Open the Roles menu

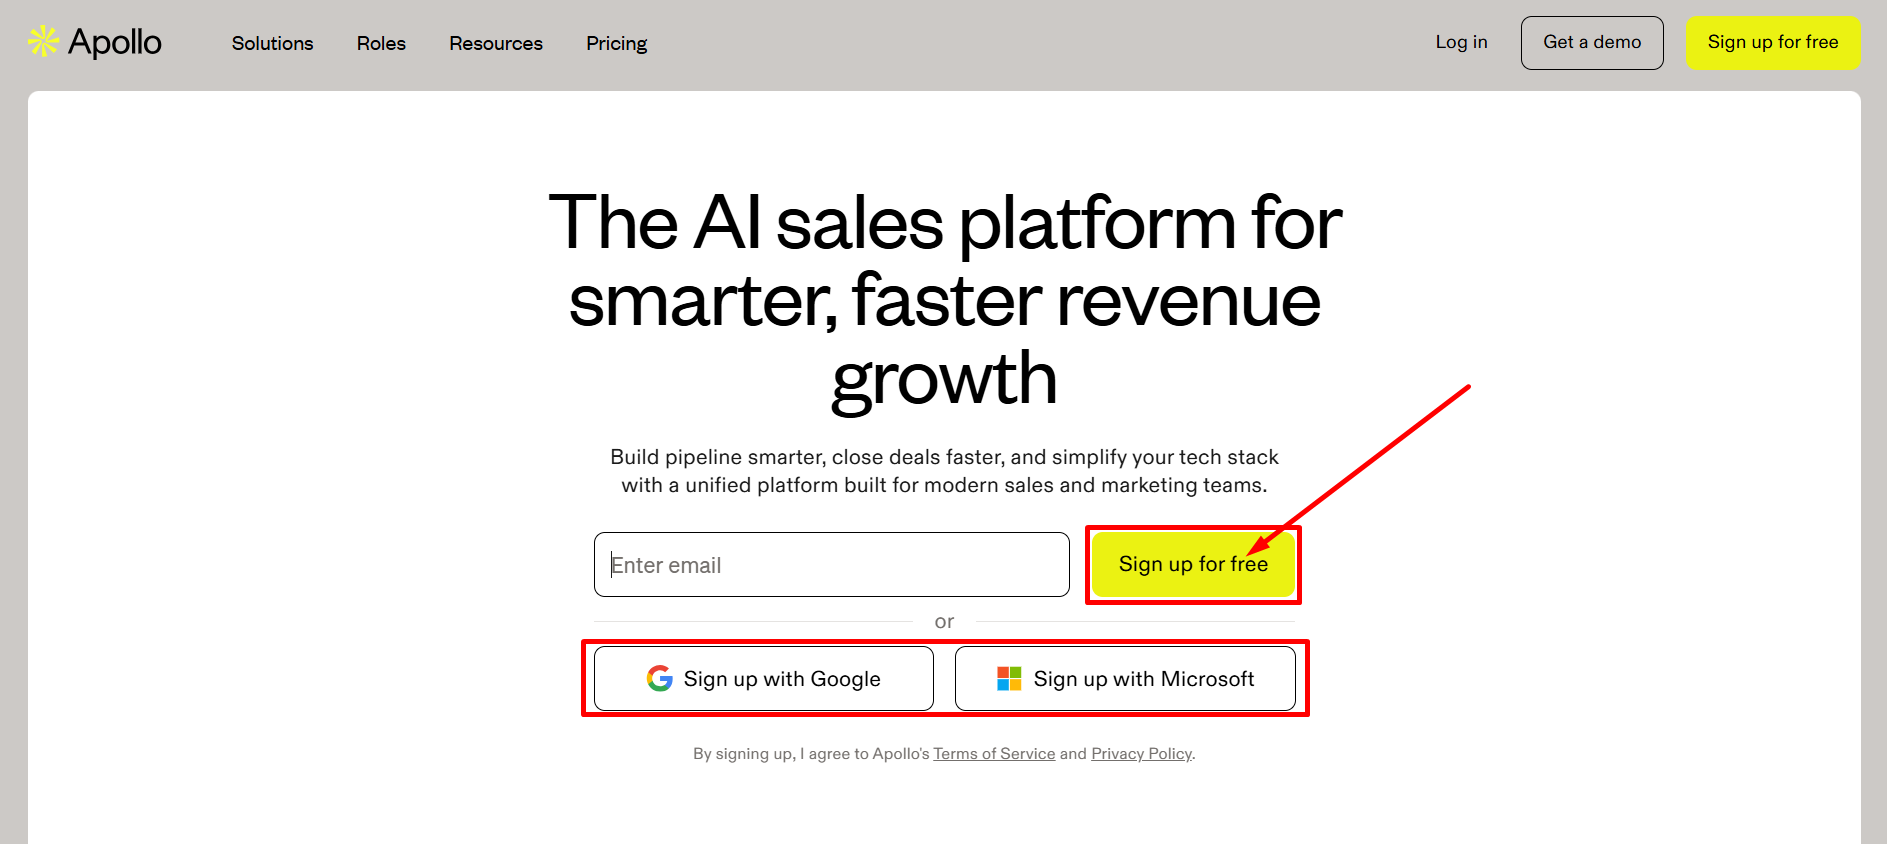pos(381,43)
